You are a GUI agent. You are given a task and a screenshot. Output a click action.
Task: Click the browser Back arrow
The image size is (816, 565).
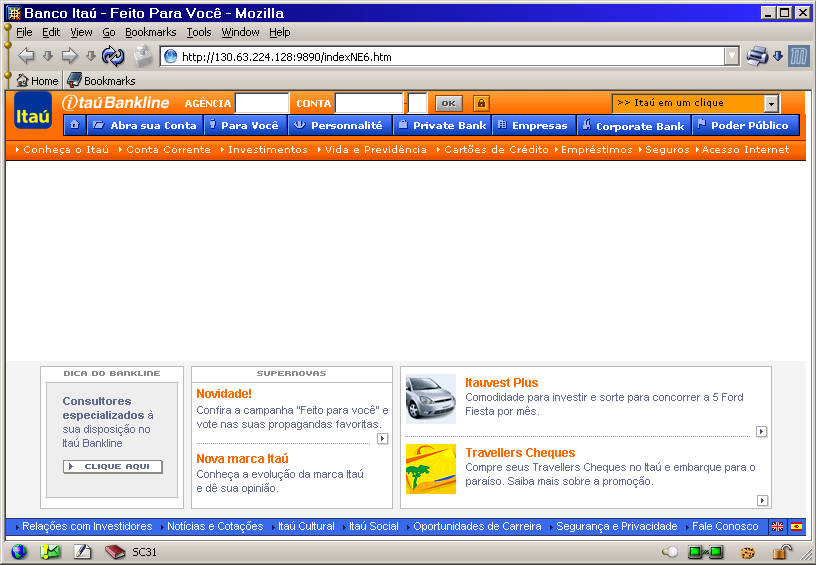pyautogui.click(x=26, y=56)
